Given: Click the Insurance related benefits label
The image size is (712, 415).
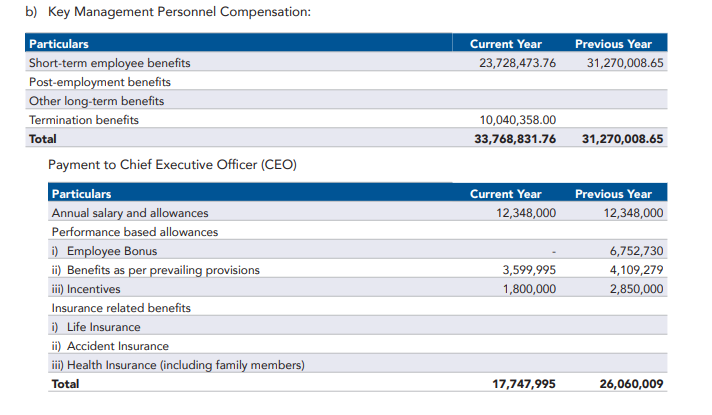Looking at the screenshot, I should [121, 308].
